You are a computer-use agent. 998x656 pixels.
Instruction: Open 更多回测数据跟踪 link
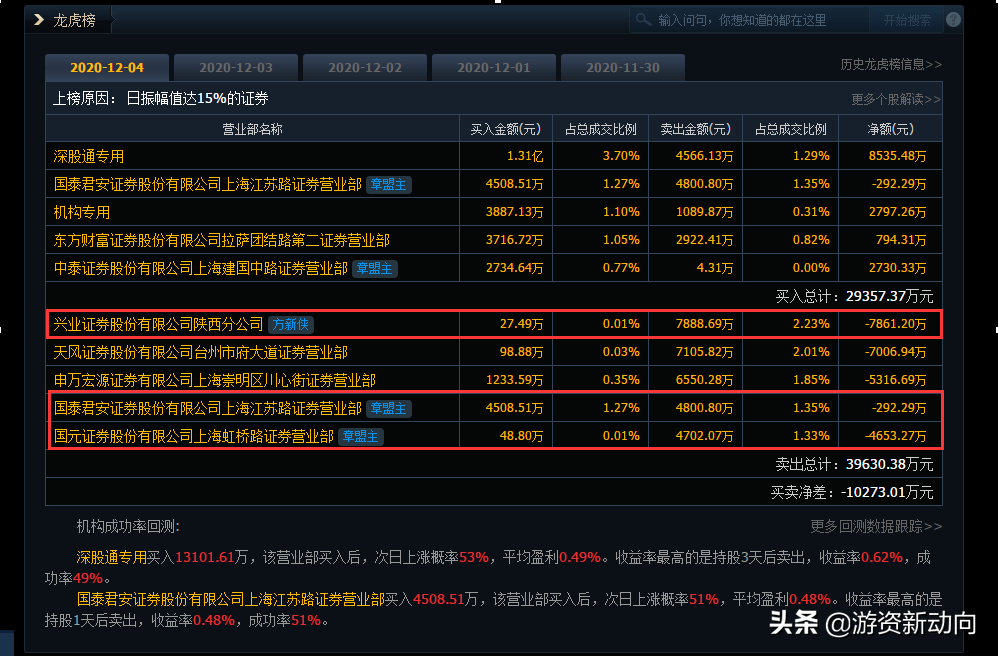pos(876,526)
